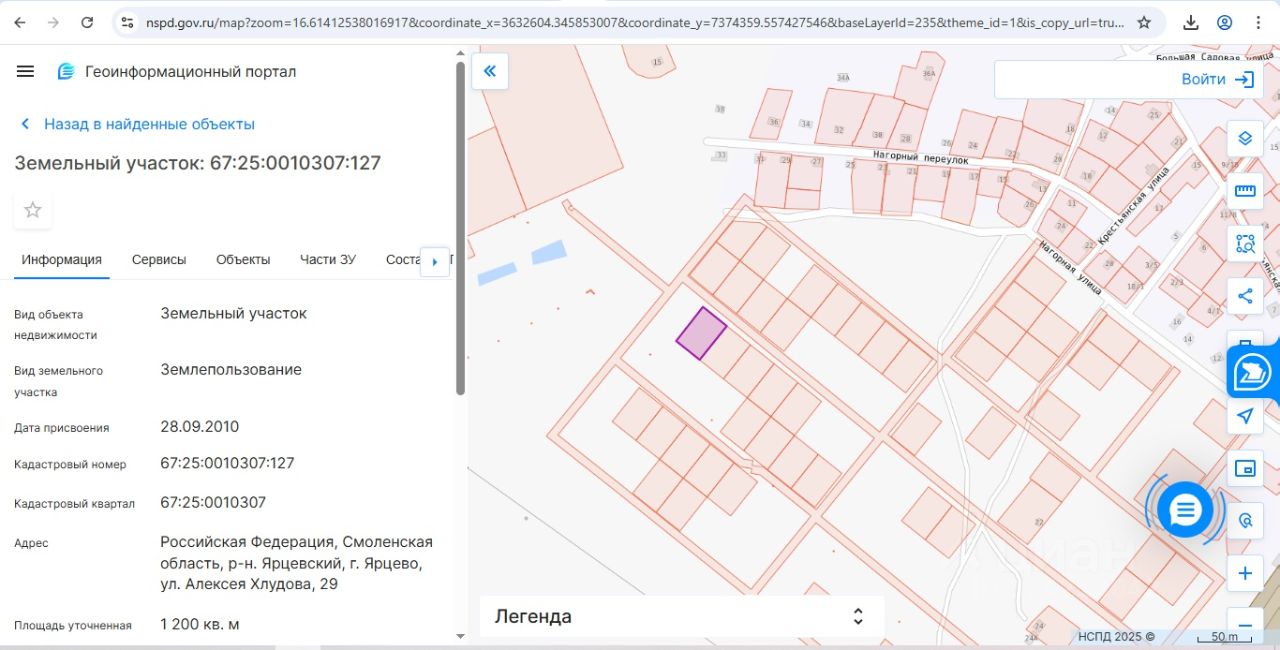Open browser three-dot menu
Image resolution: width=1280 pixels, height=650 pixels.
click(x=1258, y=22)
